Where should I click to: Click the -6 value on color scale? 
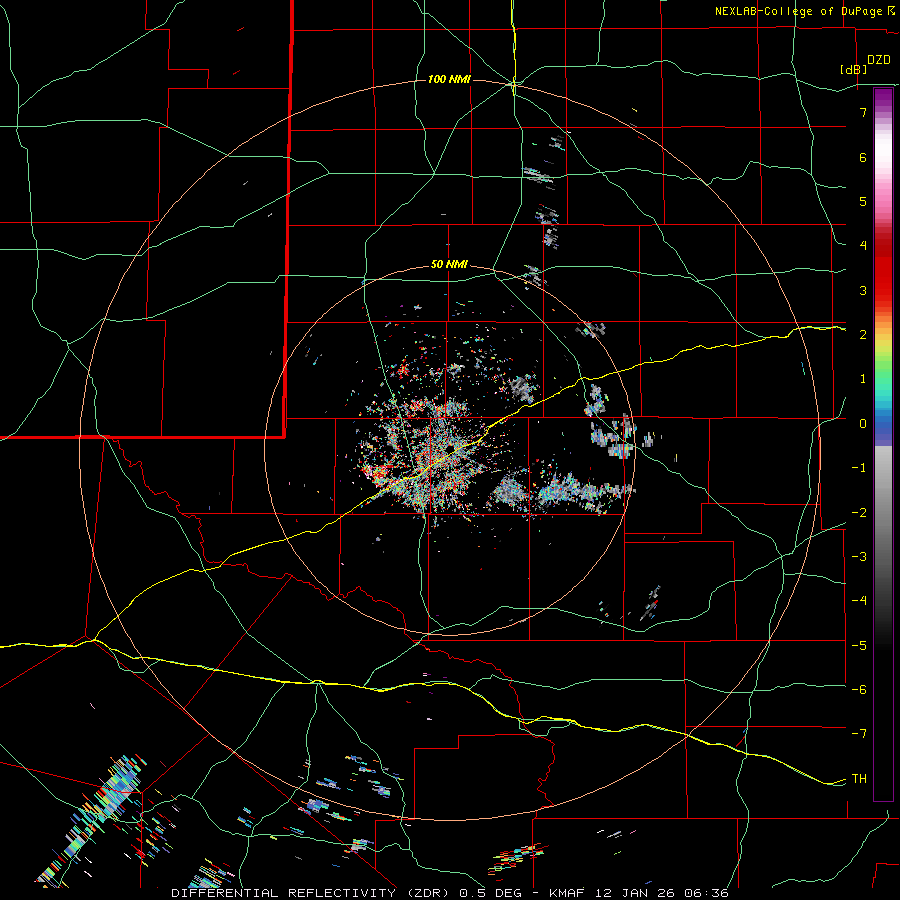pyautogui.click(x=859, y=690)
